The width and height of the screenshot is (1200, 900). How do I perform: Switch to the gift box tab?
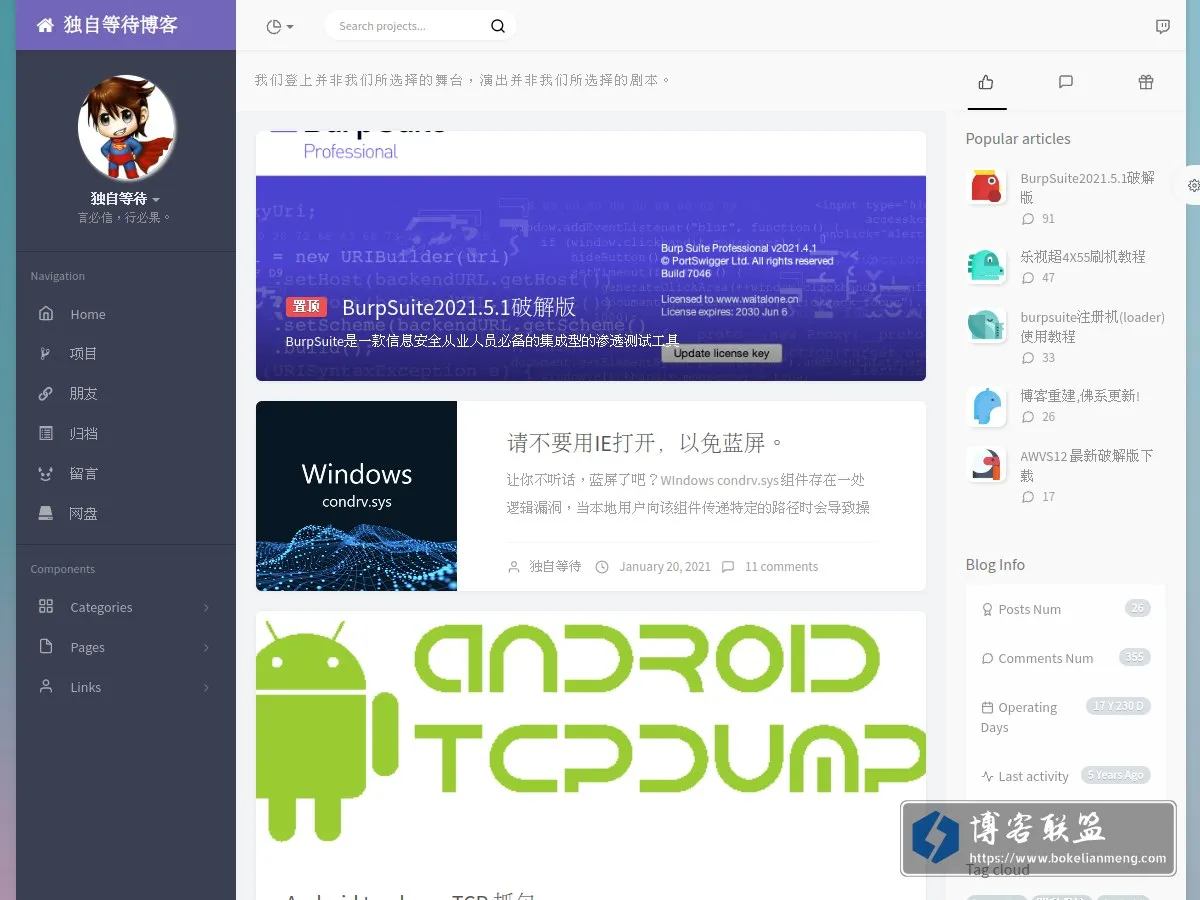(1146, 82)
